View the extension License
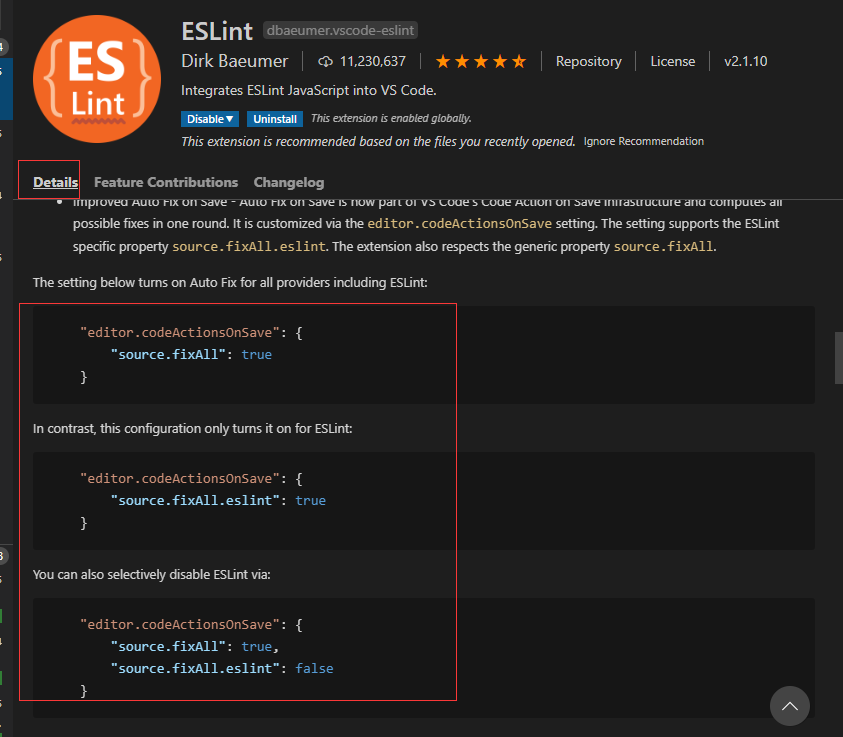The width and height of the screenshot is (843, 737). 672,61
